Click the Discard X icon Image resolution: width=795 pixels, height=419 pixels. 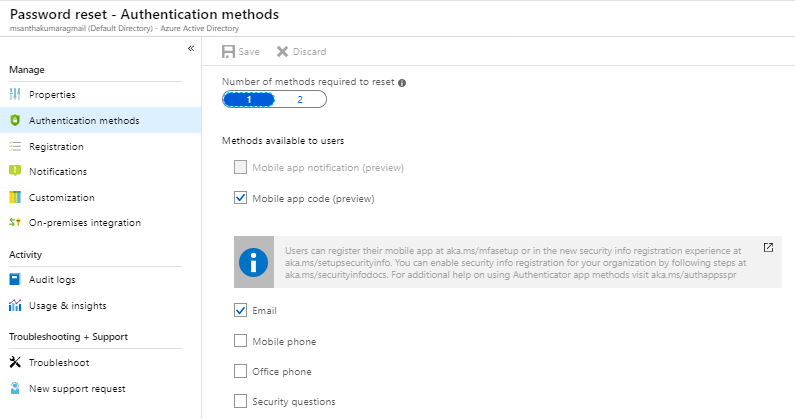[x=282, y=52]
